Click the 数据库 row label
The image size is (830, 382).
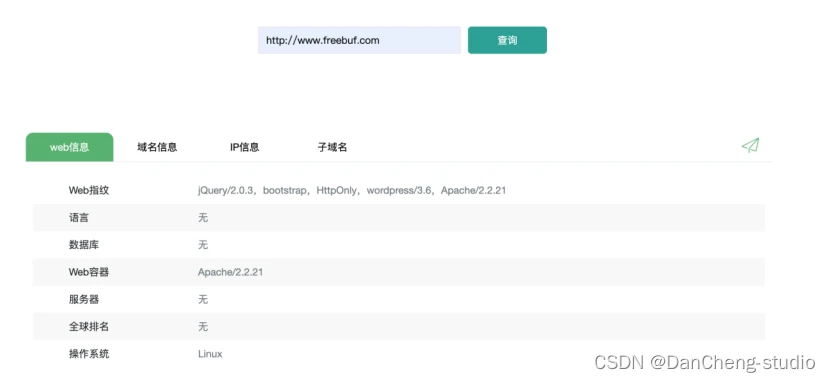pos(84,245)
